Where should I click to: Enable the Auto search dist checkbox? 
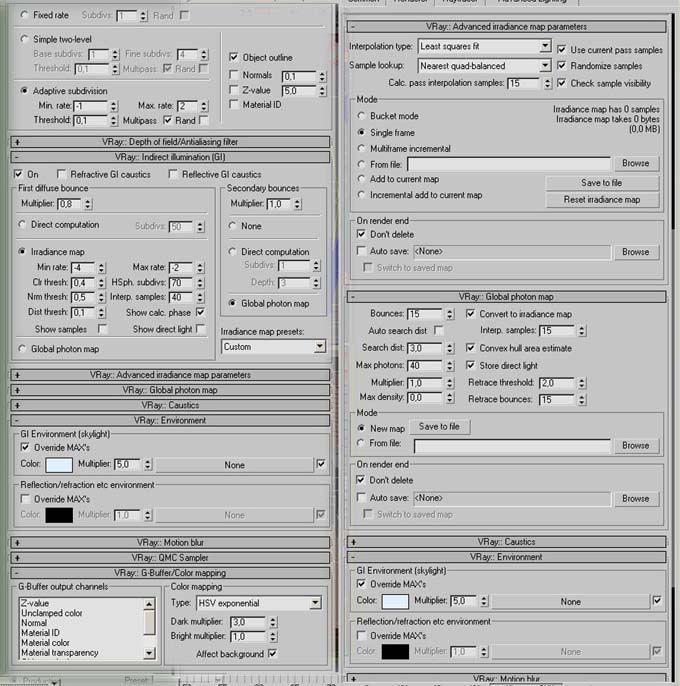coord(438,330)
